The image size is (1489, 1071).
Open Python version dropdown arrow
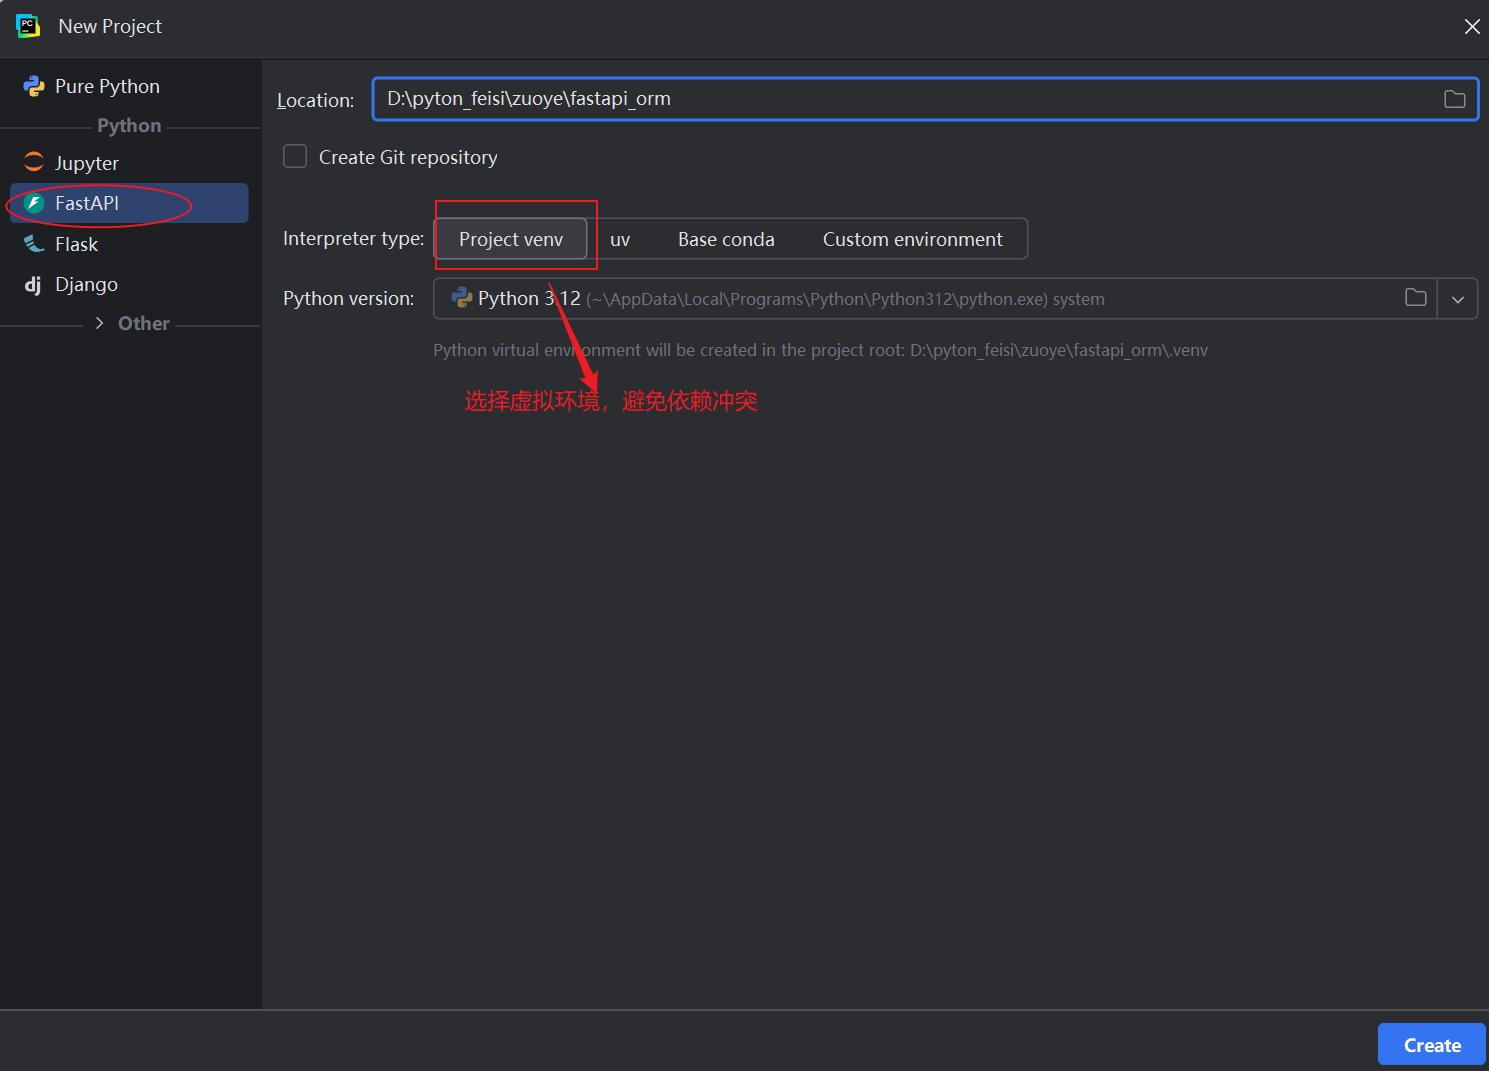pos(1458,299)
